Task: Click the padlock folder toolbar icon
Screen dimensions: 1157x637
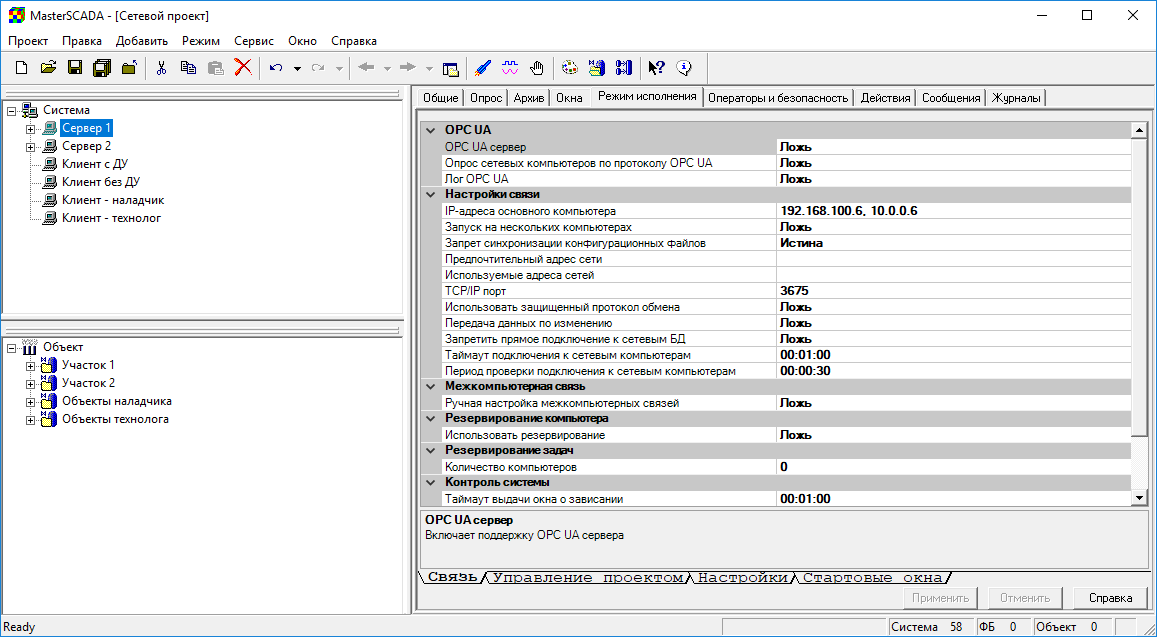Action: (x=129, y=68)
